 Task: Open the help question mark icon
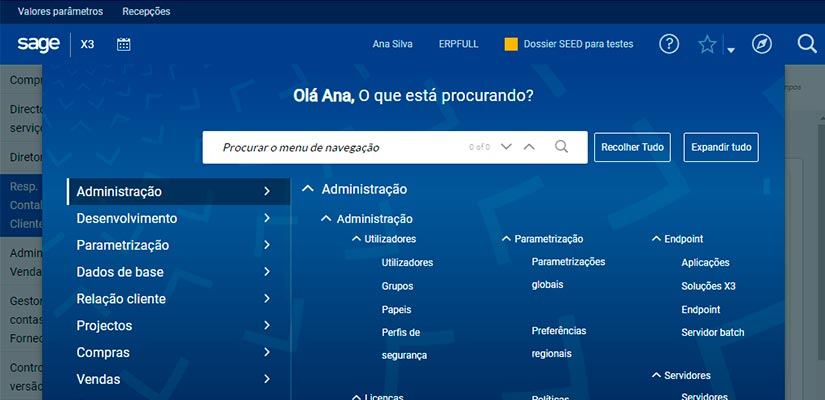[x=669, y=44]
